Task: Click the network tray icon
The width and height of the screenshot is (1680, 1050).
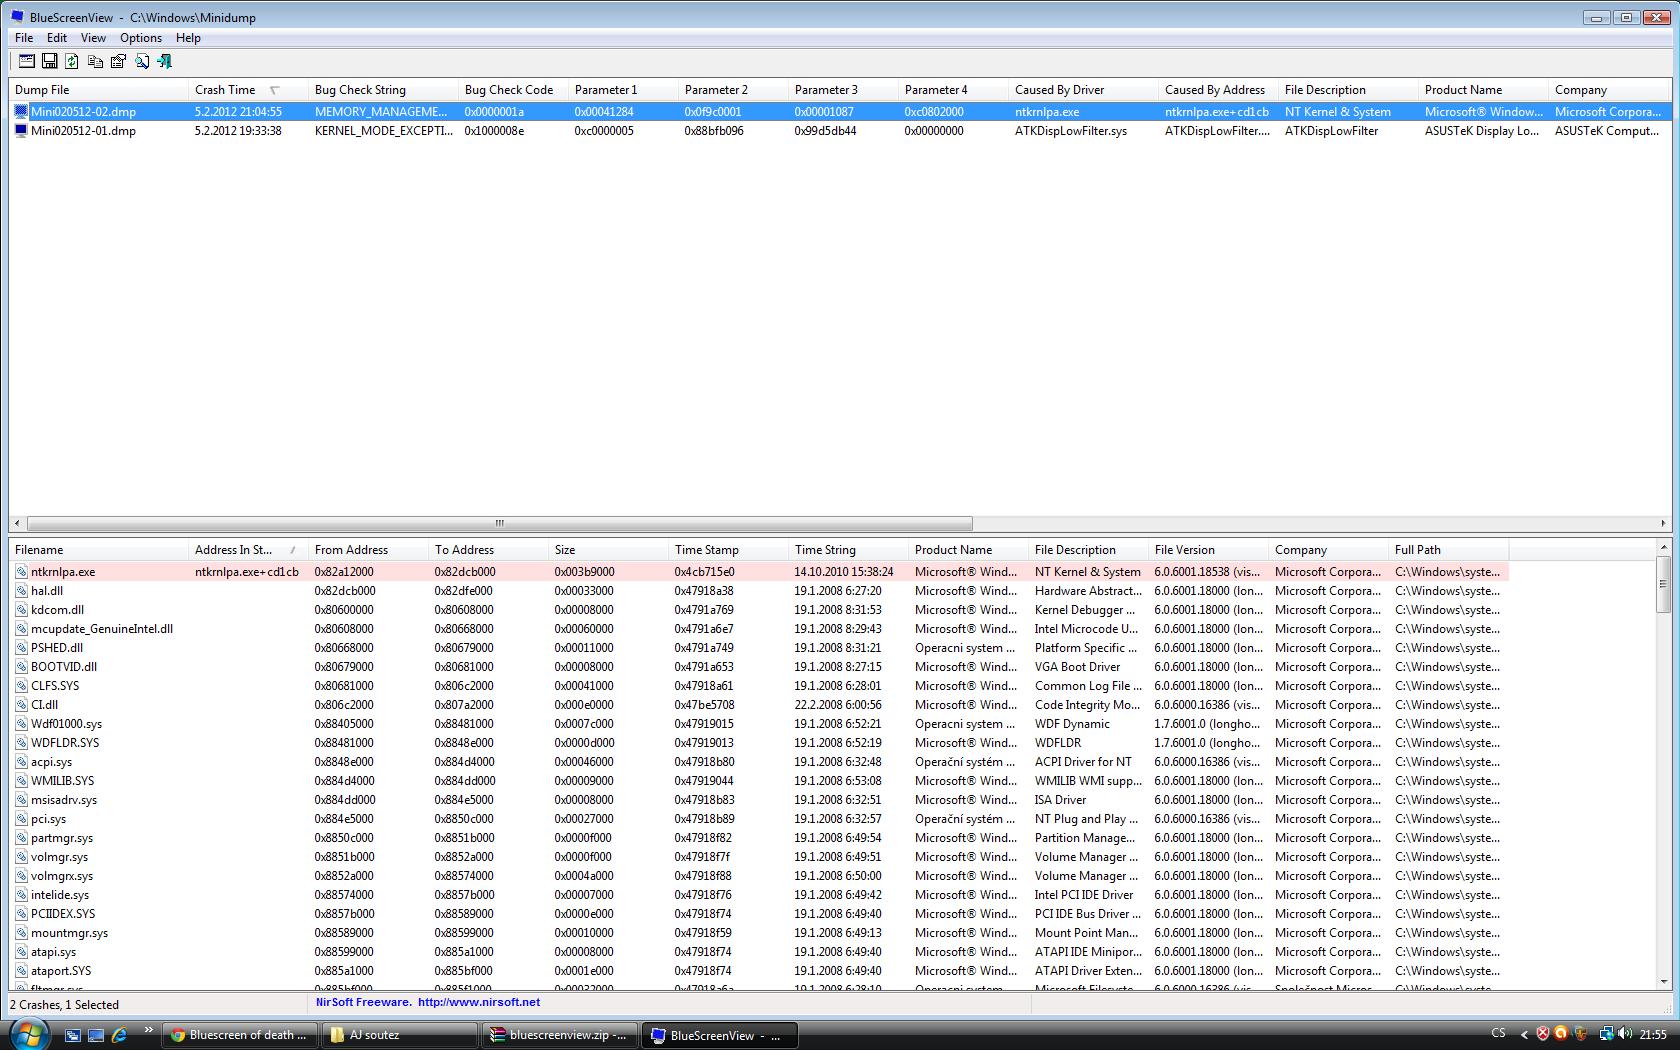Action: (x=1606, y=1034)
